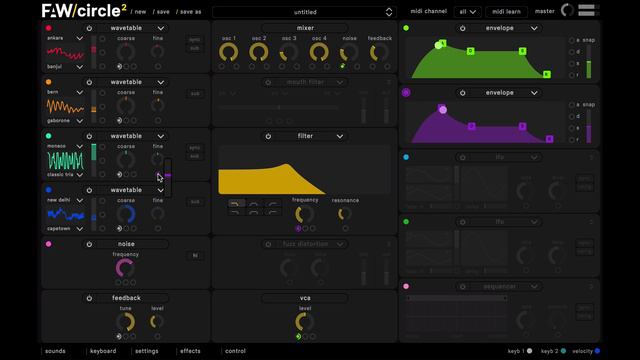Open the banjul wavetable end dropdown
640x360 pixels.
[65, 67]
